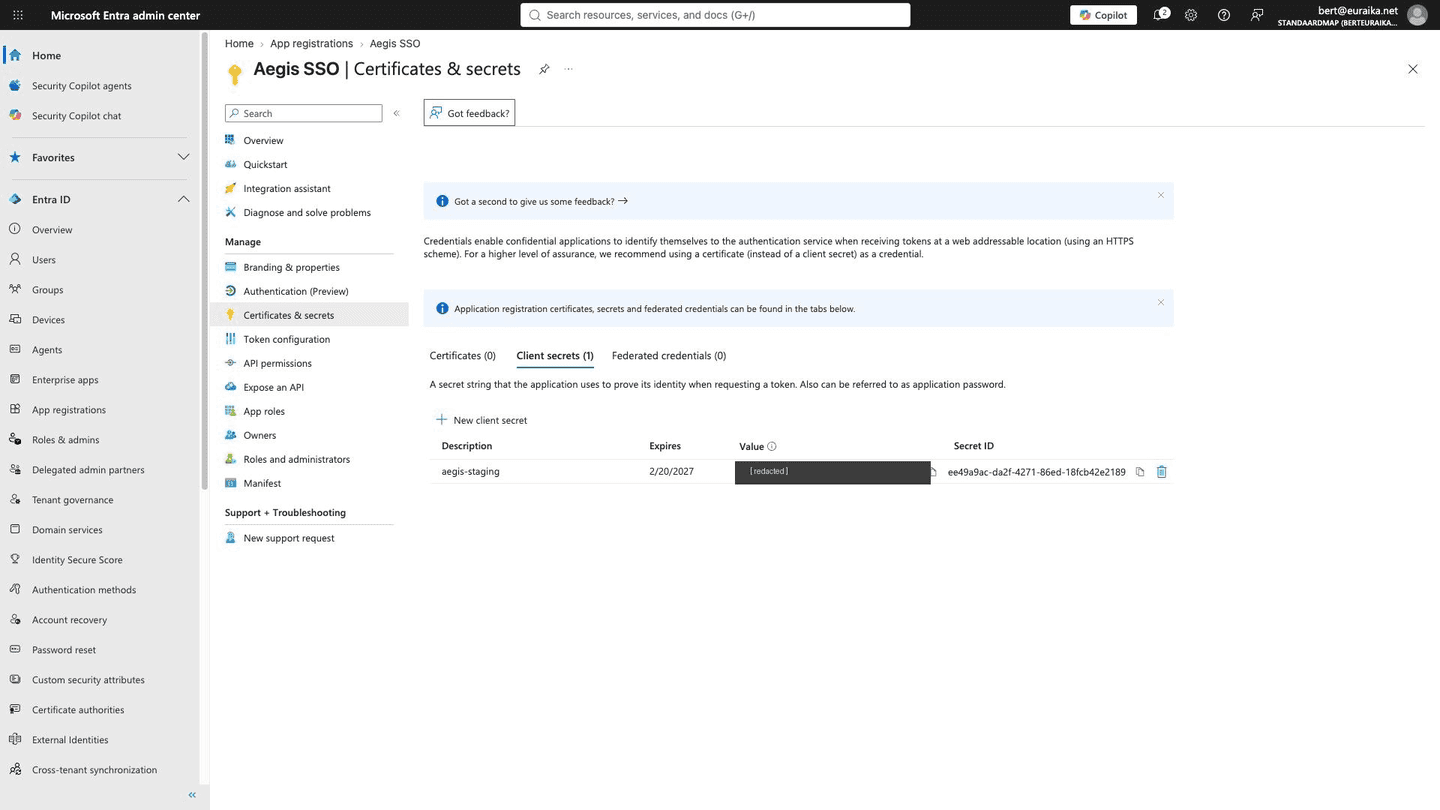Collapse the Entra ID section
This screenshot has width=1440, height=810.
coord(183,199)
